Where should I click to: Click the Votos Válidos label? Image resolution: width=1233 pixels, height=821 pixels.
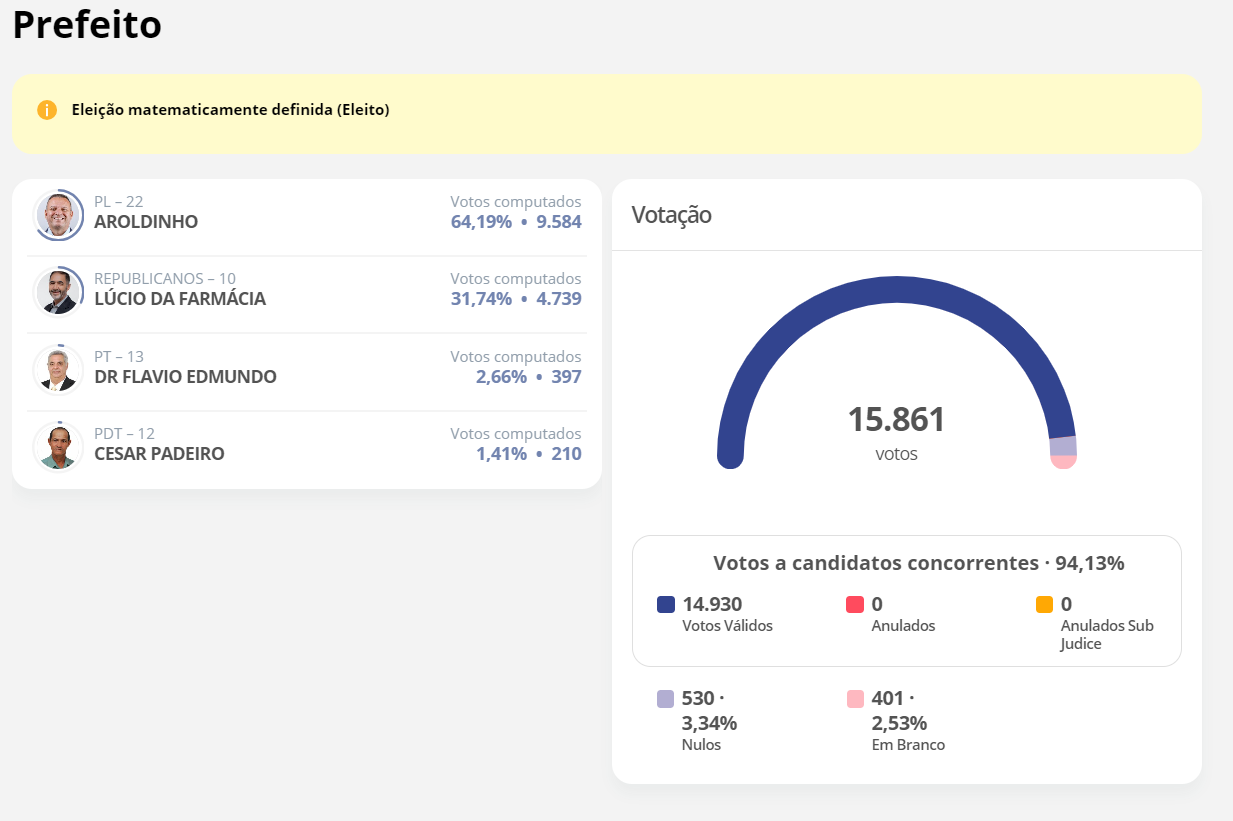pyautogui.click(x=727, y=626)
